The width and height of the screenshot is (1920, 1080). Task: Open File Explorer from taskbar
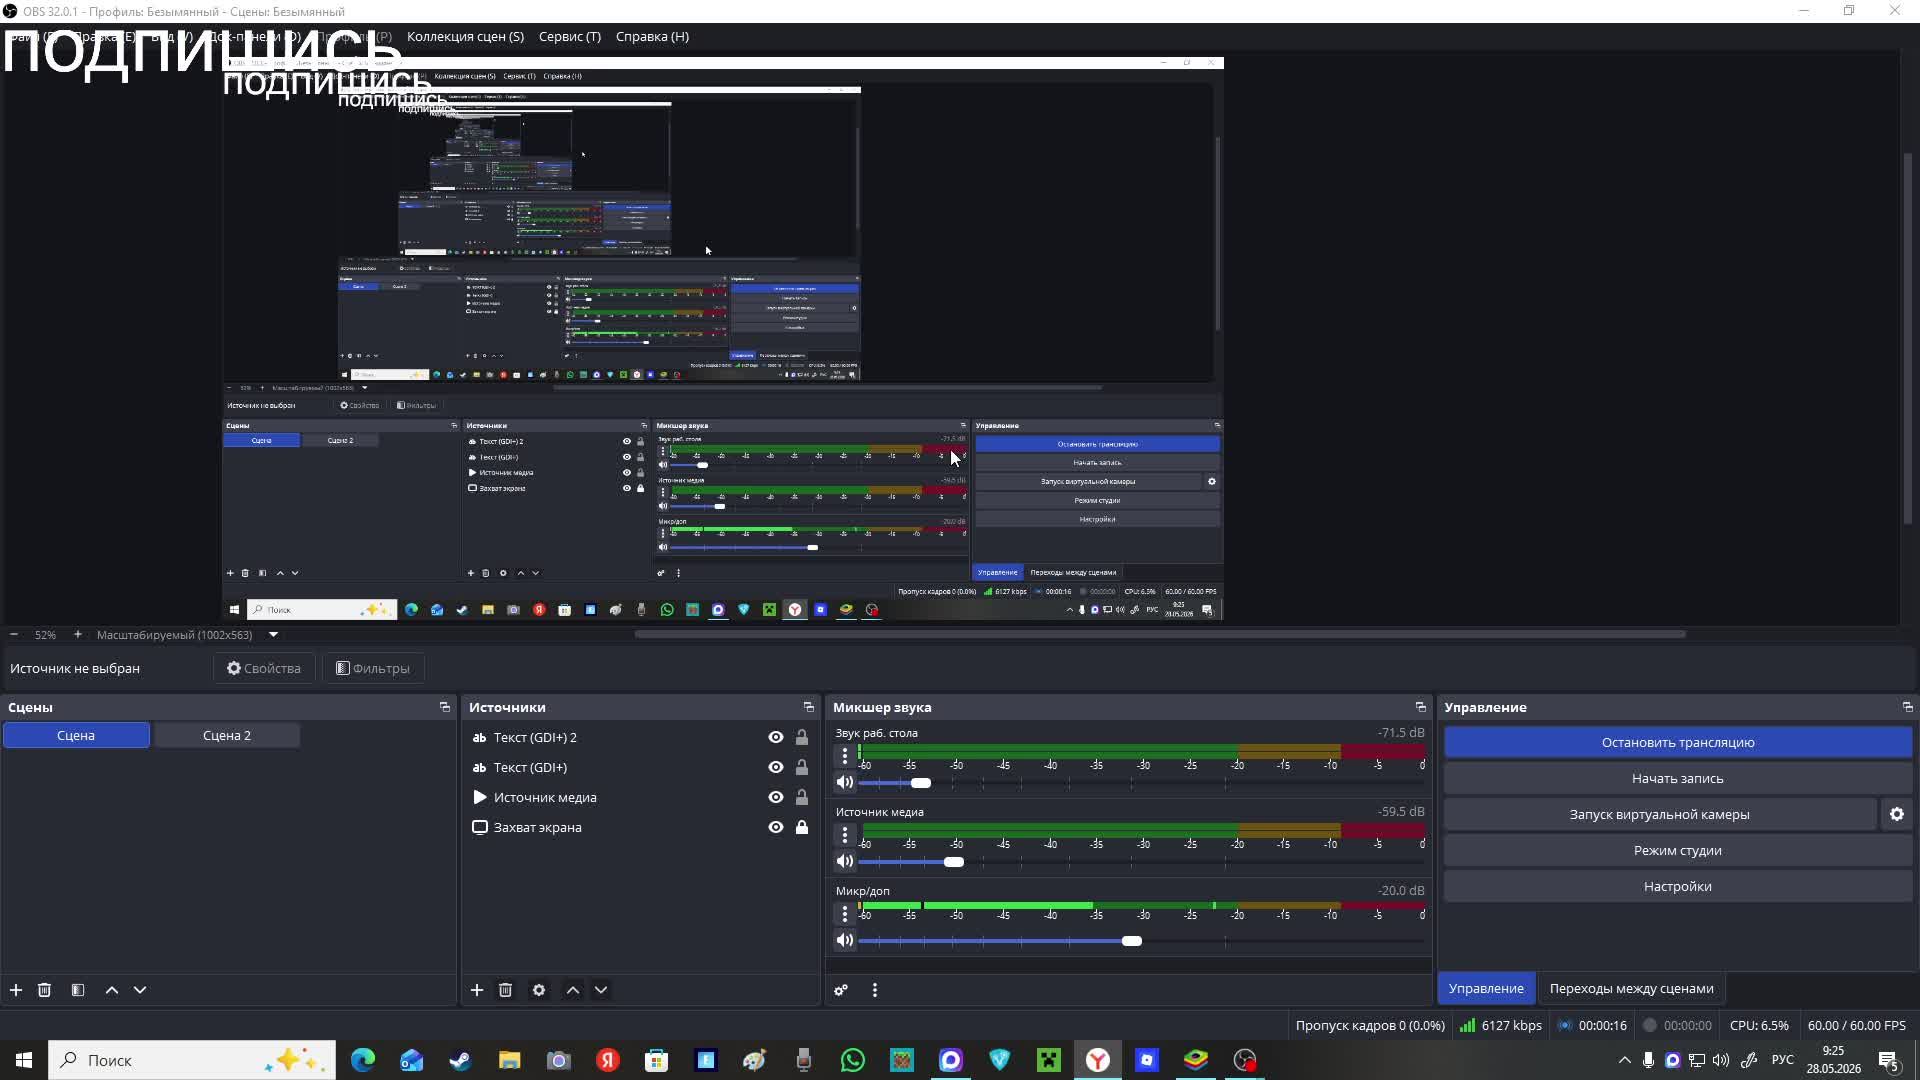[509, 1060]
